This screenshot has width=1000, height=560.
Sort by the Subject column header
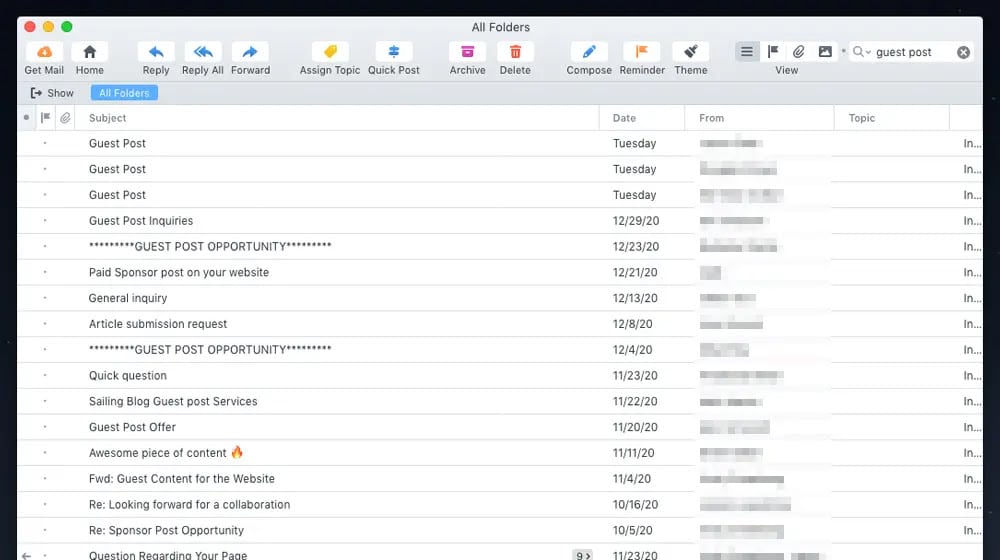(337, 118)
